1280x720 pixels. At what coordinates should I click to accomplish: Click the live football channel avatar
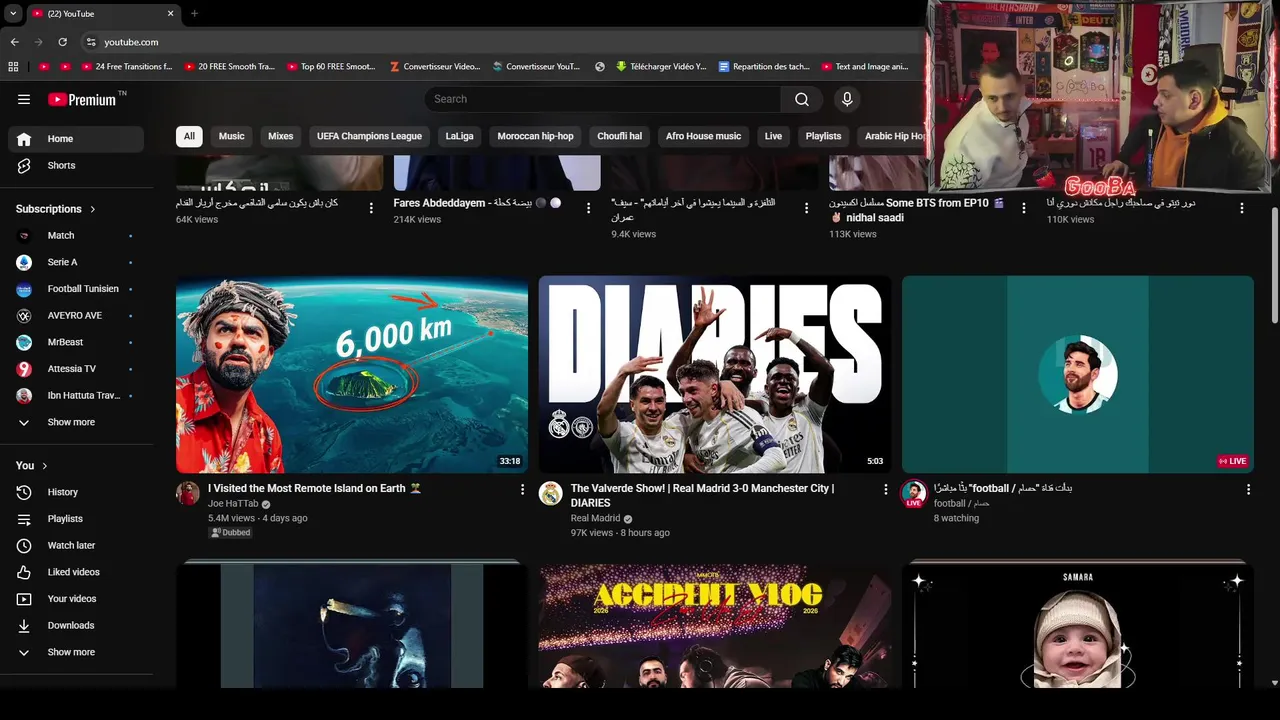click(x=913, y=493)
